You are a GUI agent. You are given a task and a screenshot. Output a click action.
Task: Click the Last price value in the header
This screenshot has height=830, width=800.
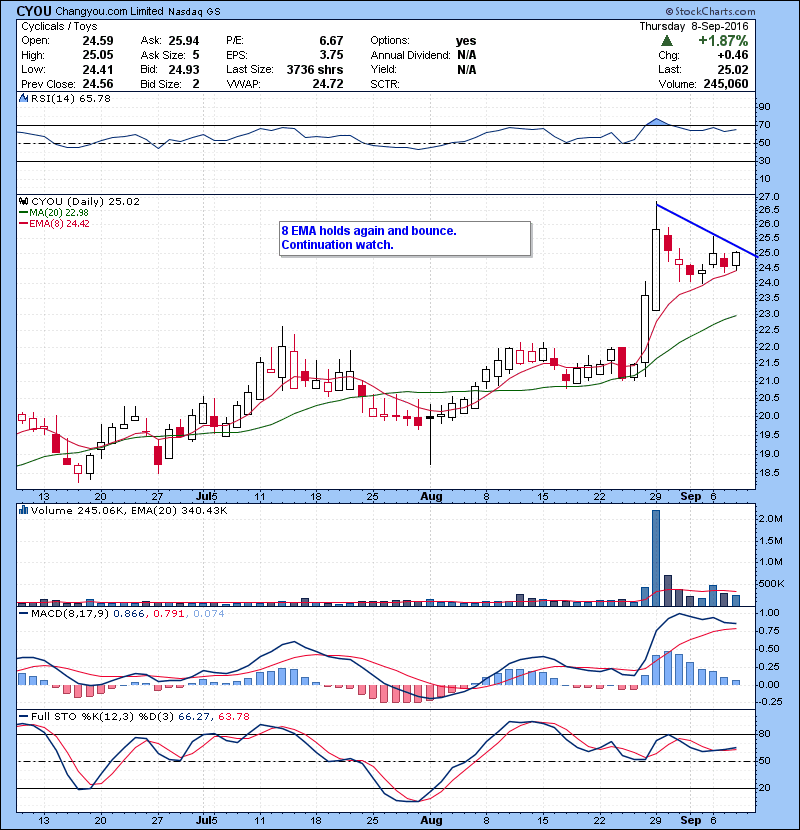[x=733, y=69]
